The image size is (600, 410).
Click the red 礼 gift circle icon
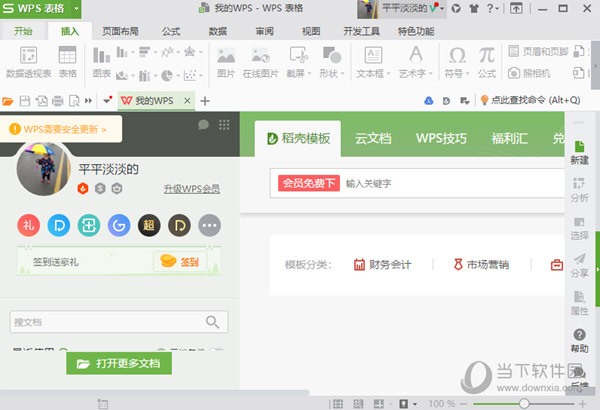pos(28,225)
